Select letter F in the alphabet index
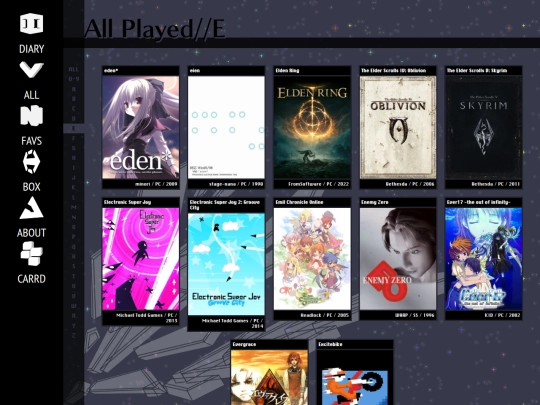 74,138
